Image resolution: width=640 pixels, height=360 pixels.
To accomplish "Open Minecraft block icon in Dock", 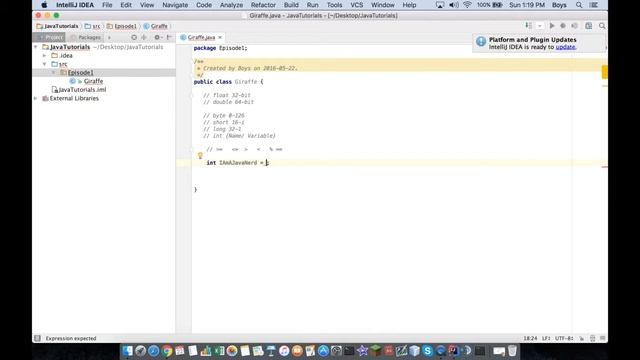I will [x=376, y=351].
